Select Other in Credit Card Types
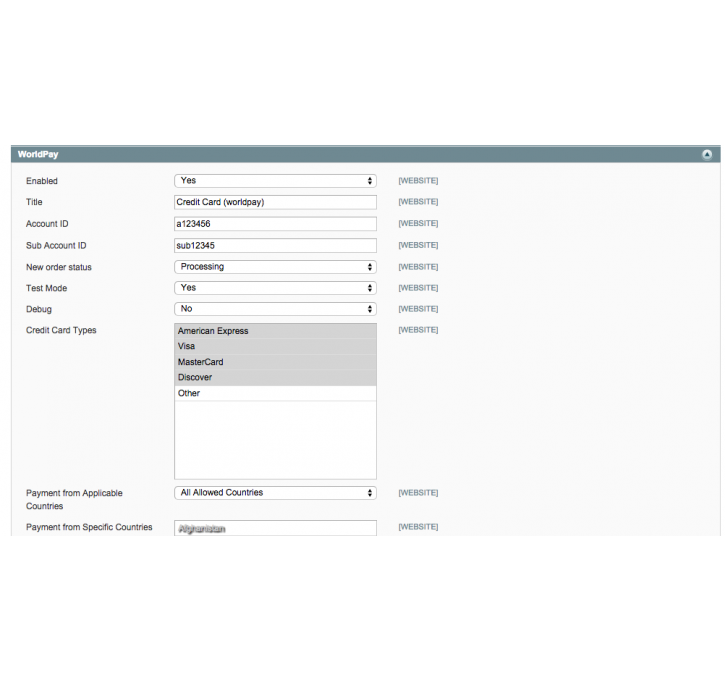 click(x=276, y=393)
